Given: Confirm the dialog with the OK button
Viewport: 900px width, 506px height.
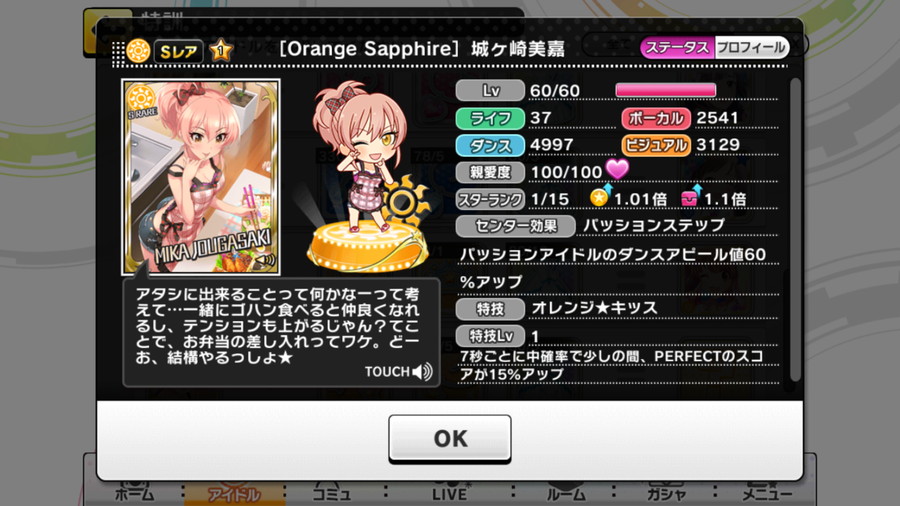Looking at the screenshot, I should tap(449, 439).
